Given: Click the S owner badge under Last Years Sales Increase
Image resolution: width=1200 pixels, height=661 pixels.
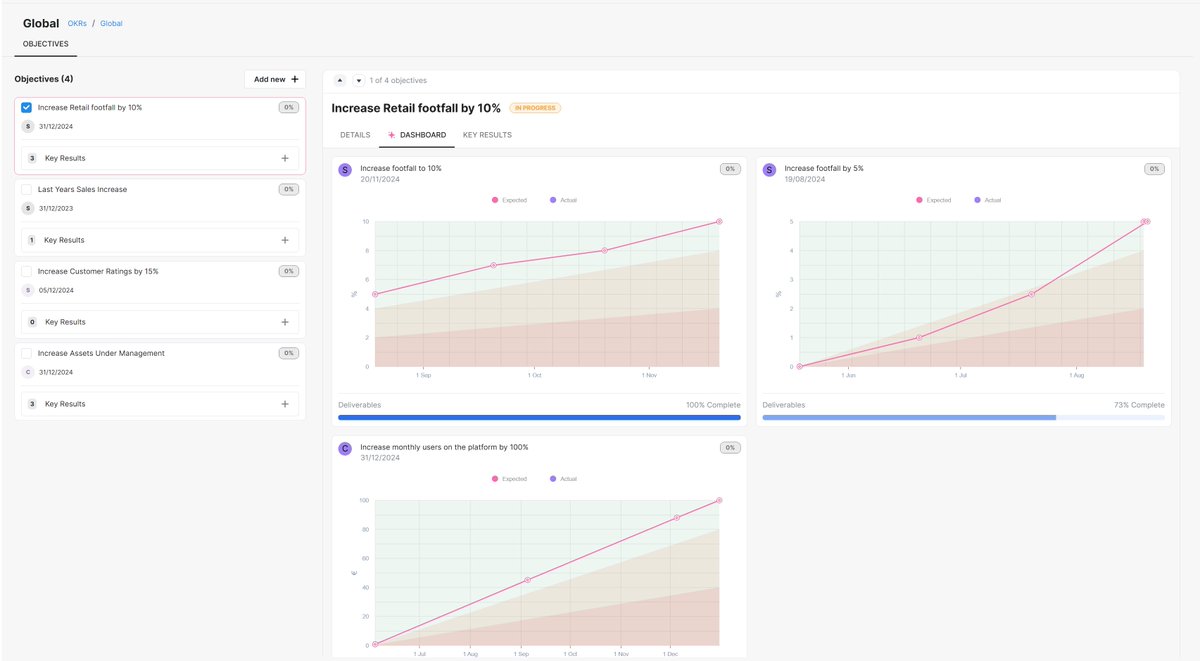Looking at the screenshot, I should (28, 208).
